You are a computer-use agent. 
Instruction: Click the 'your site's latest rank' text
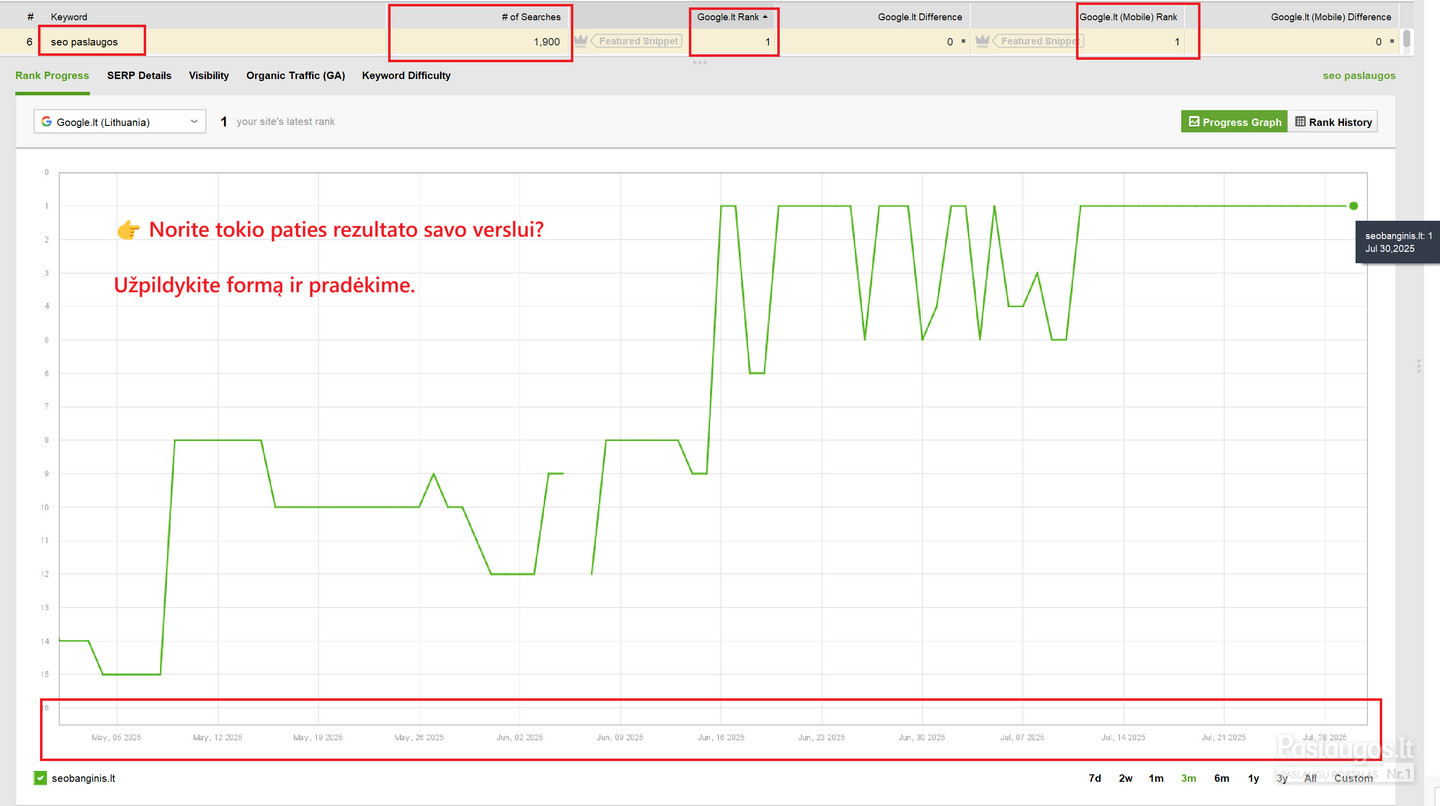(286, 122)
